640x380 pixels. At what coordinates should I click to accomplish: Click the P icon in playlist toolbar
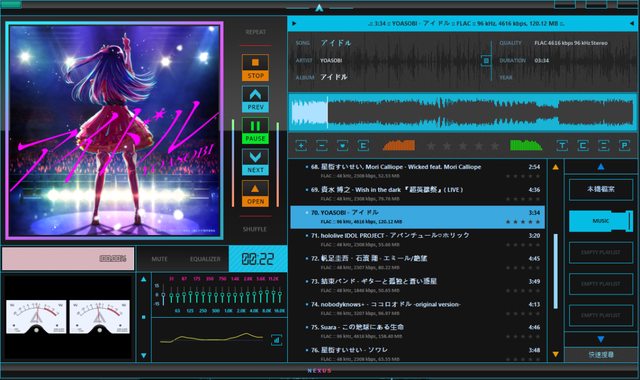(x=624, y=145)
